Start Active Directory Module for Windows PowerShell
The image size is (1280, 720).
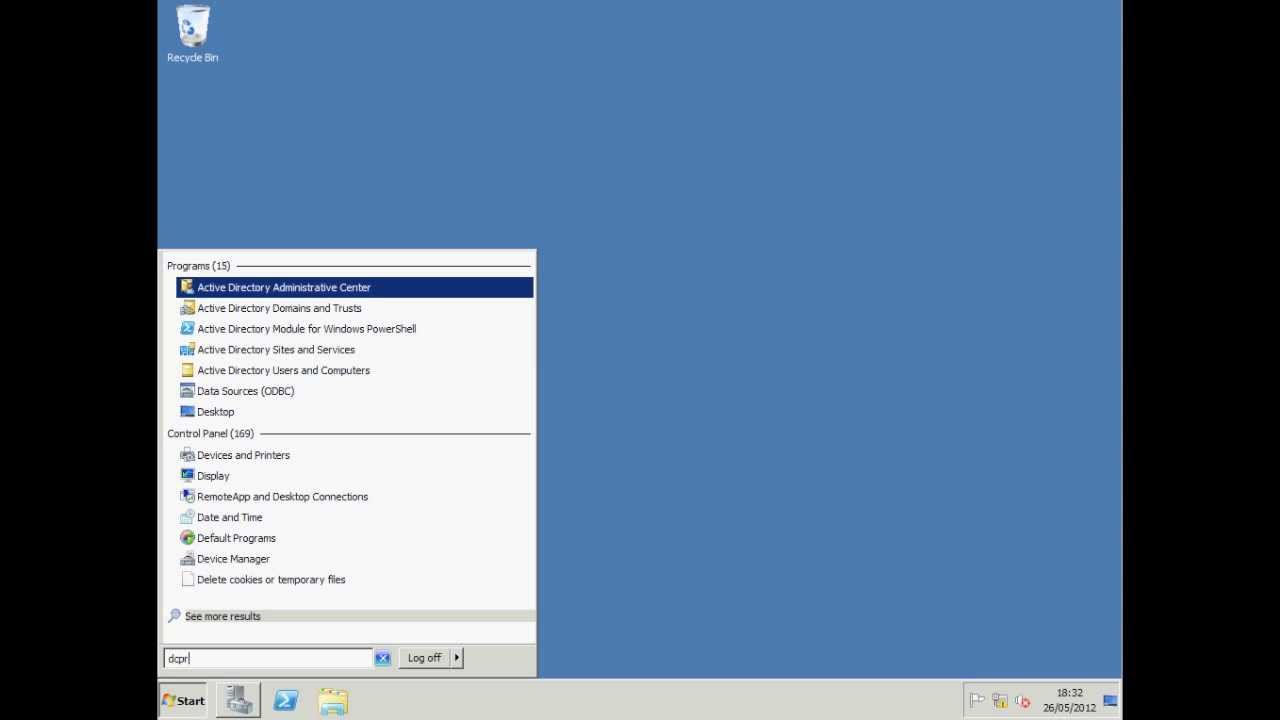(355, 329)
